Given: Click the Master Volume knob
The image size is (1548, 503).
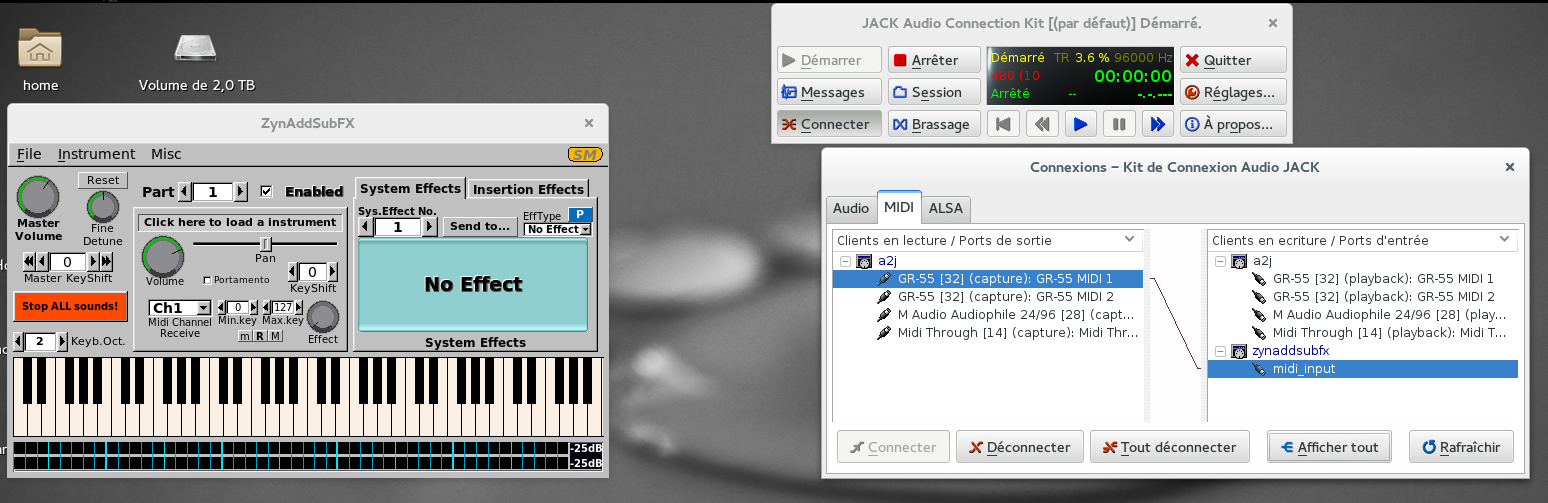Looking at the screenshot, I should pyautogui.click(x=38, y=197).
